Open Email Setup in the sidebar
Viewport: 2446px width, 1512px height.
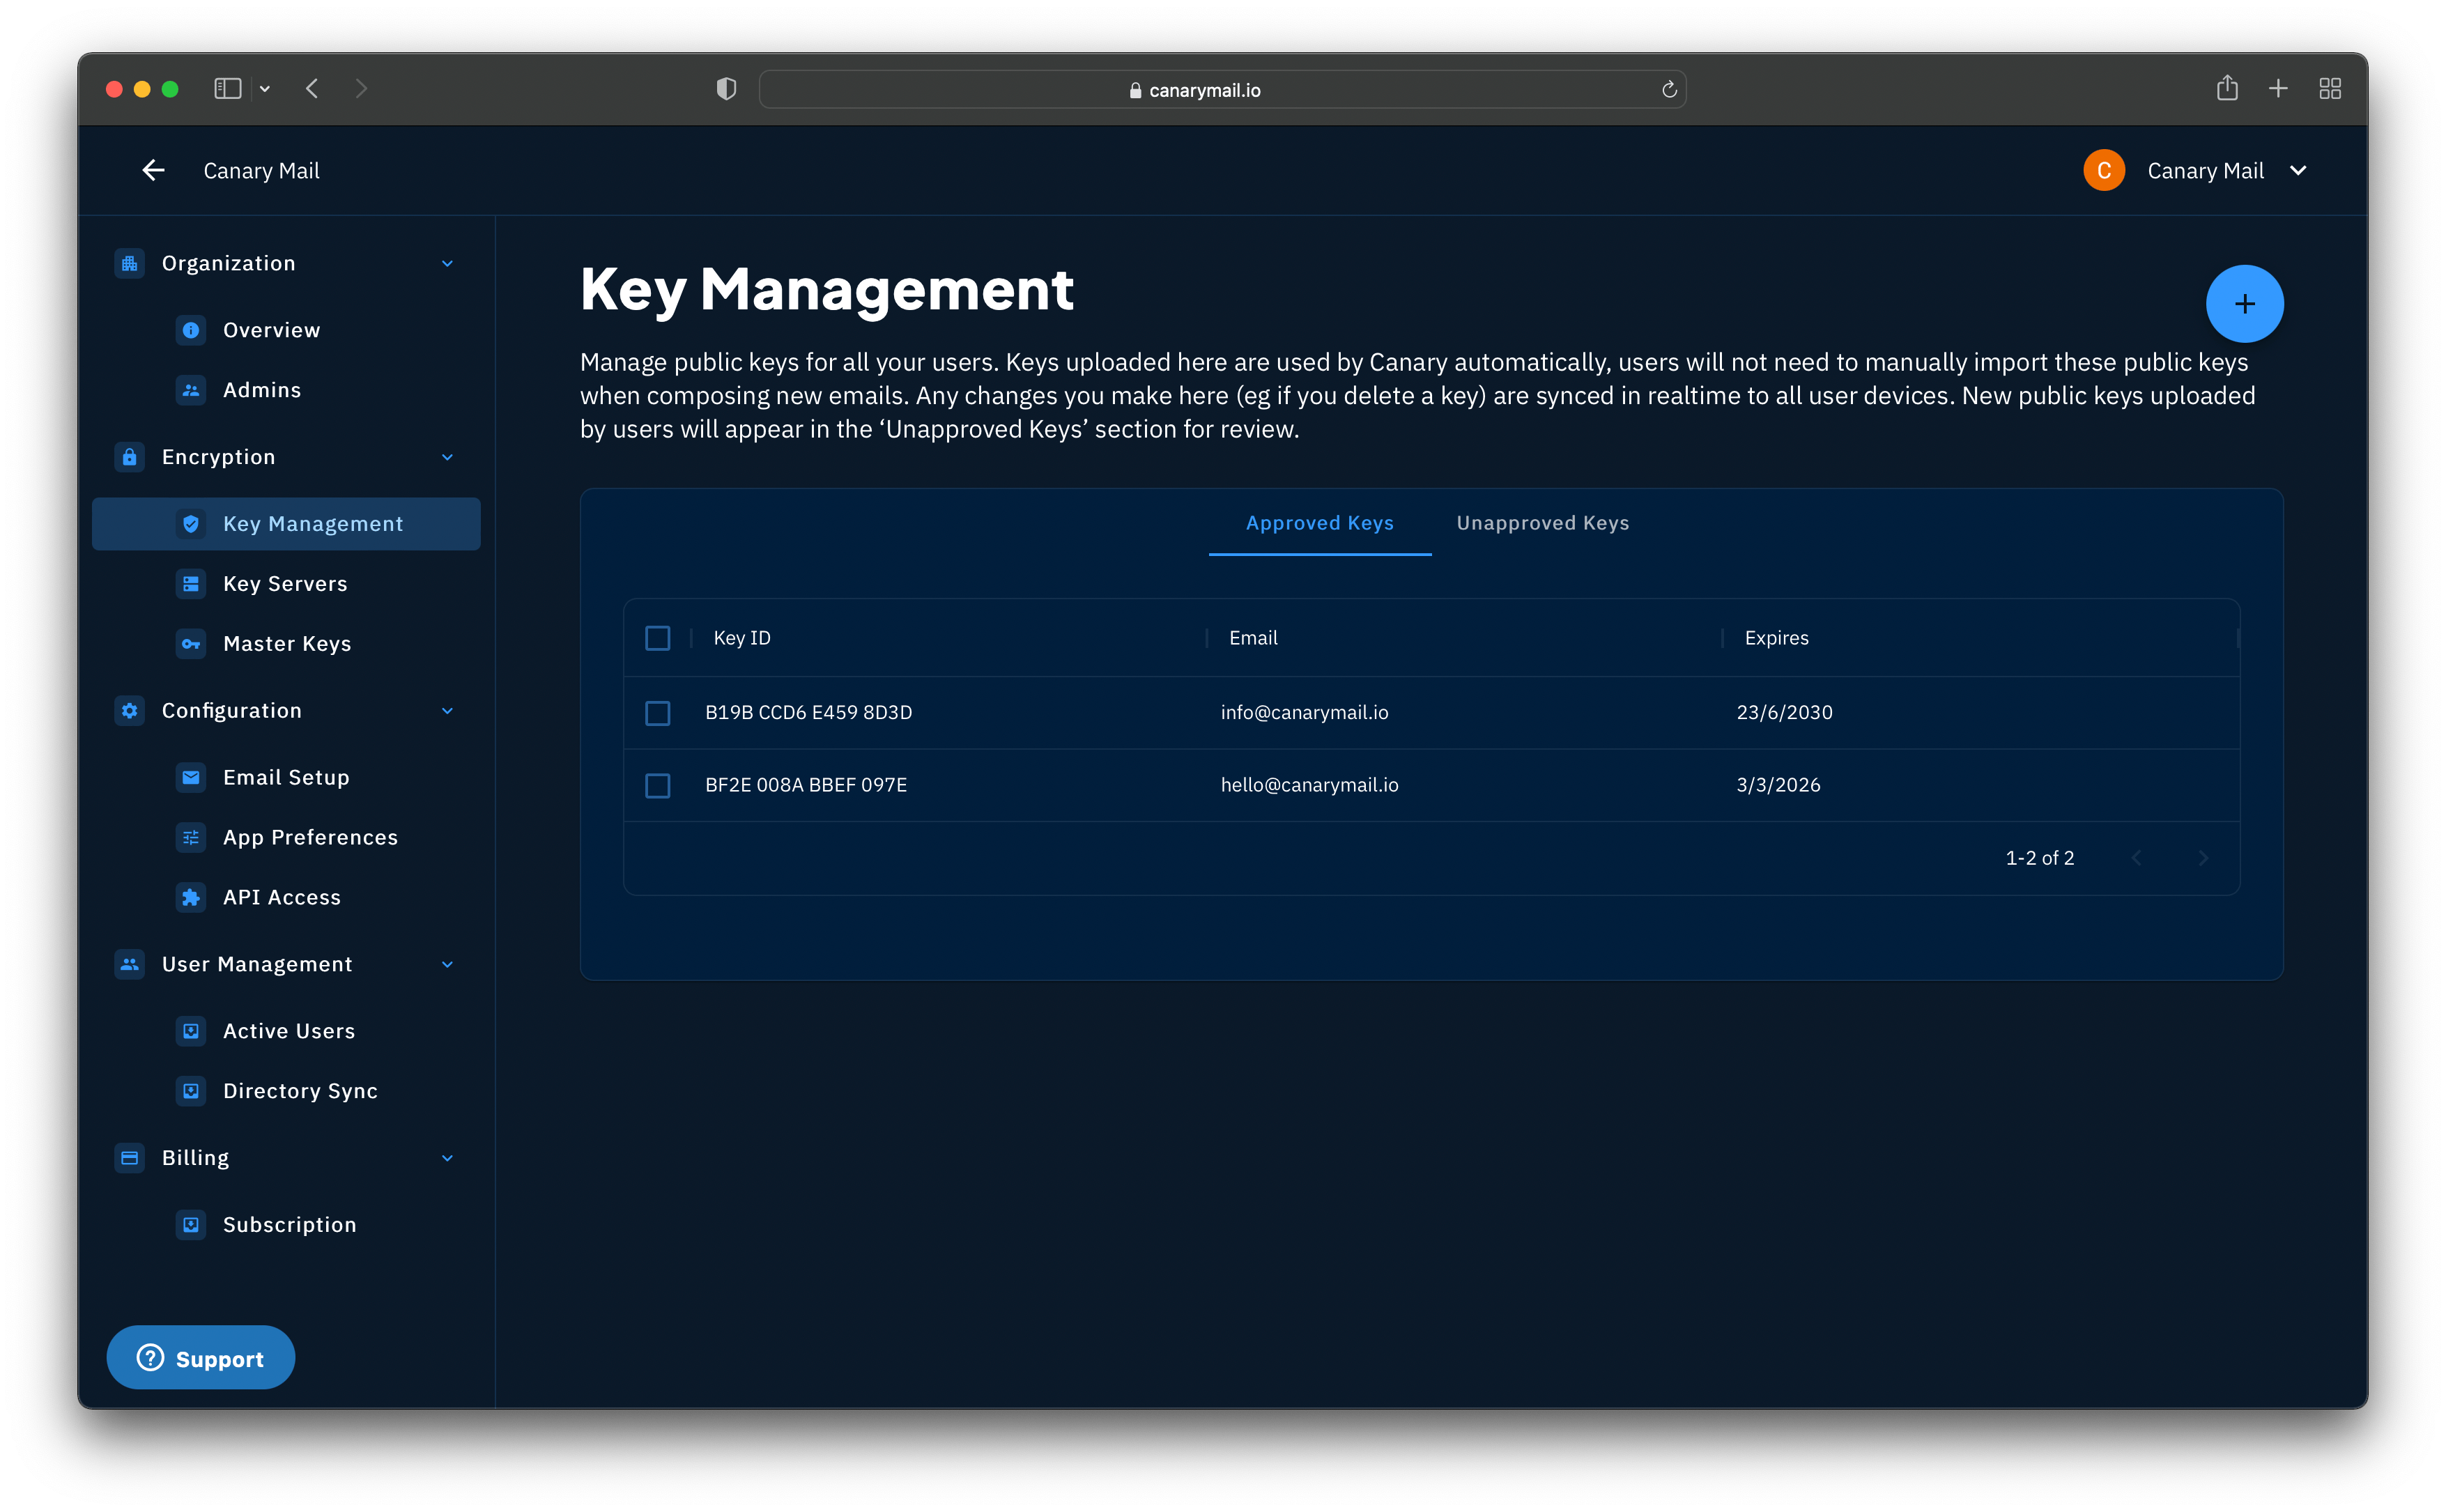point(286,777)
